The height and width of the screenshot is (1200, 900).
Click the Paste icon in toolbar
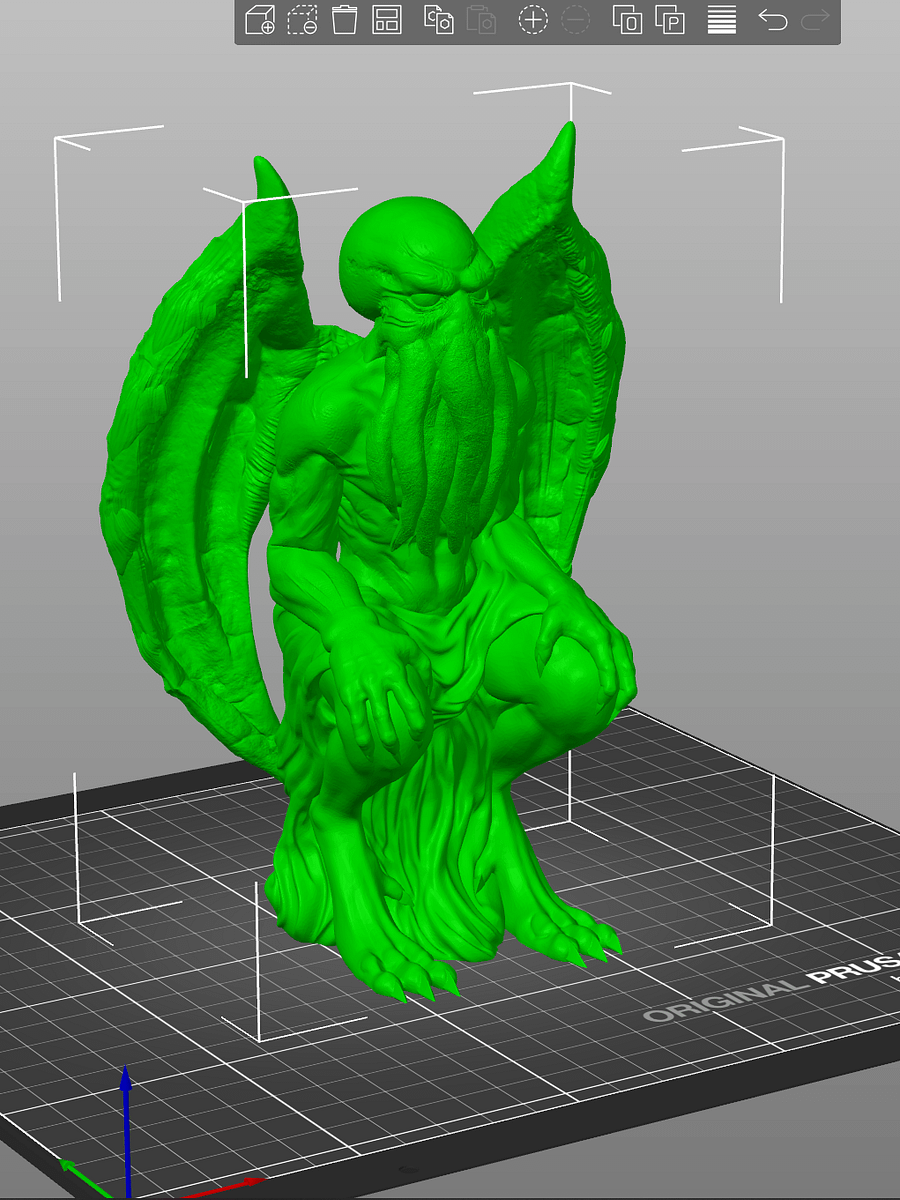(481, 20)
